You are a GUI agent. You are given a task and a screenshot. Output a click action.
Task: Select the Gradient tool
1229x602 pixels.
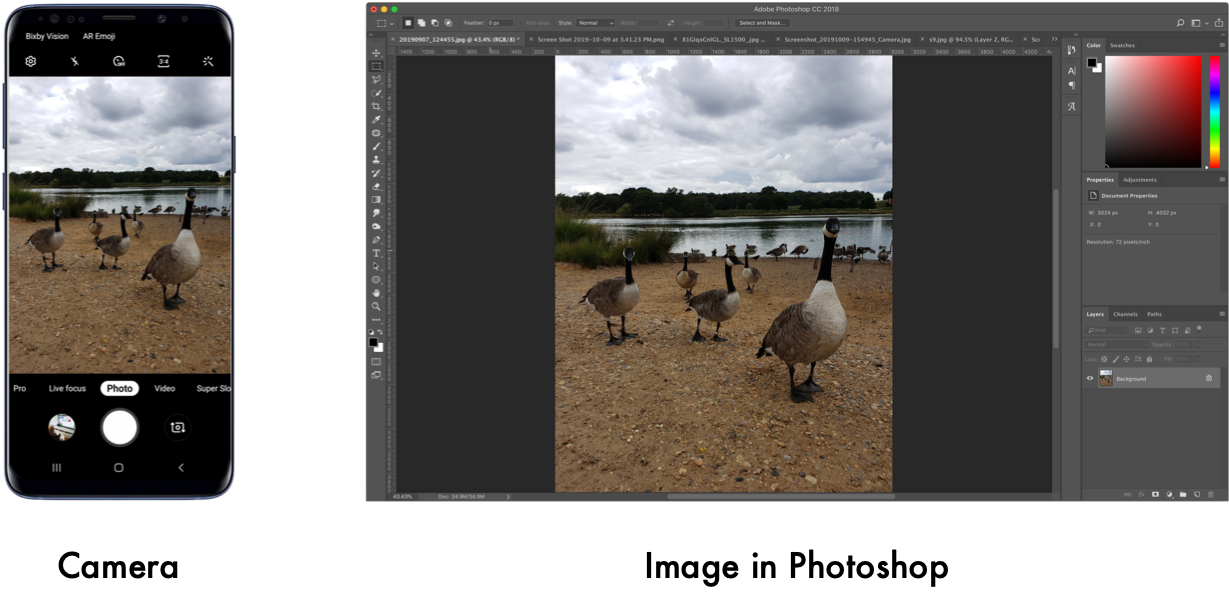(376, 198)
